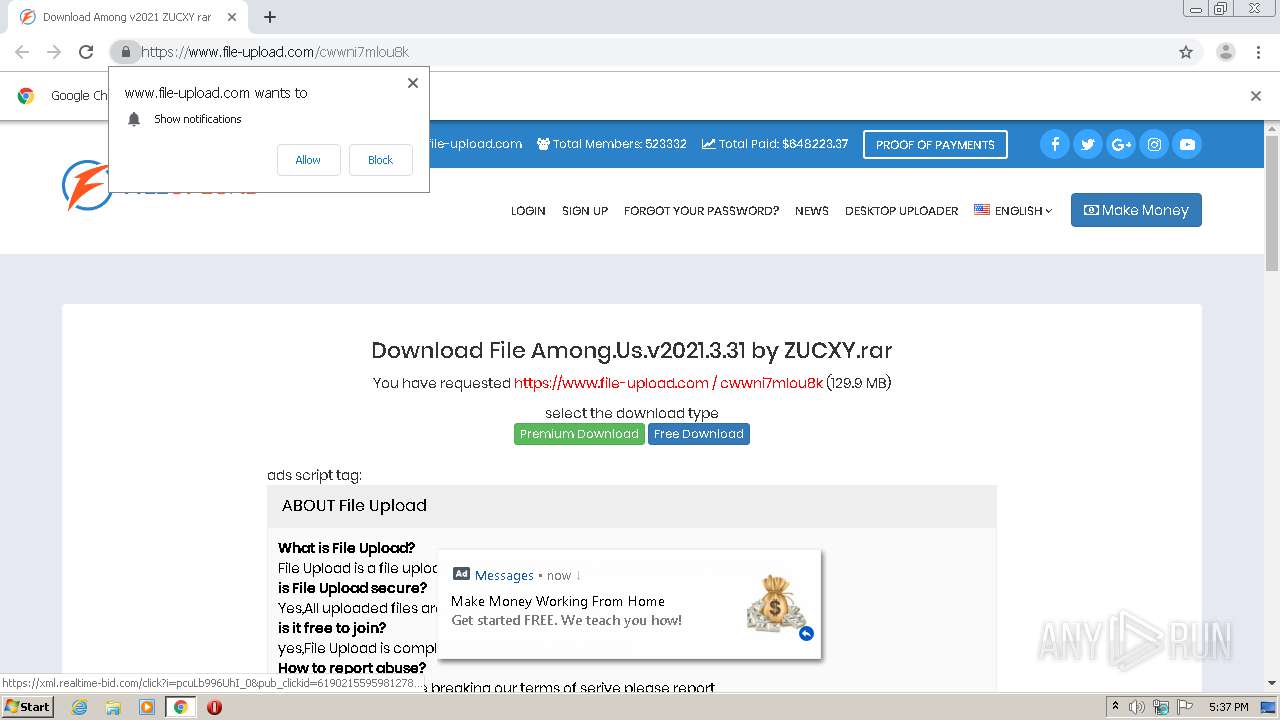Launch Internet Explorer from taskbar
The width and height of the screenshot is (1280, 720).
pos(79,707)
